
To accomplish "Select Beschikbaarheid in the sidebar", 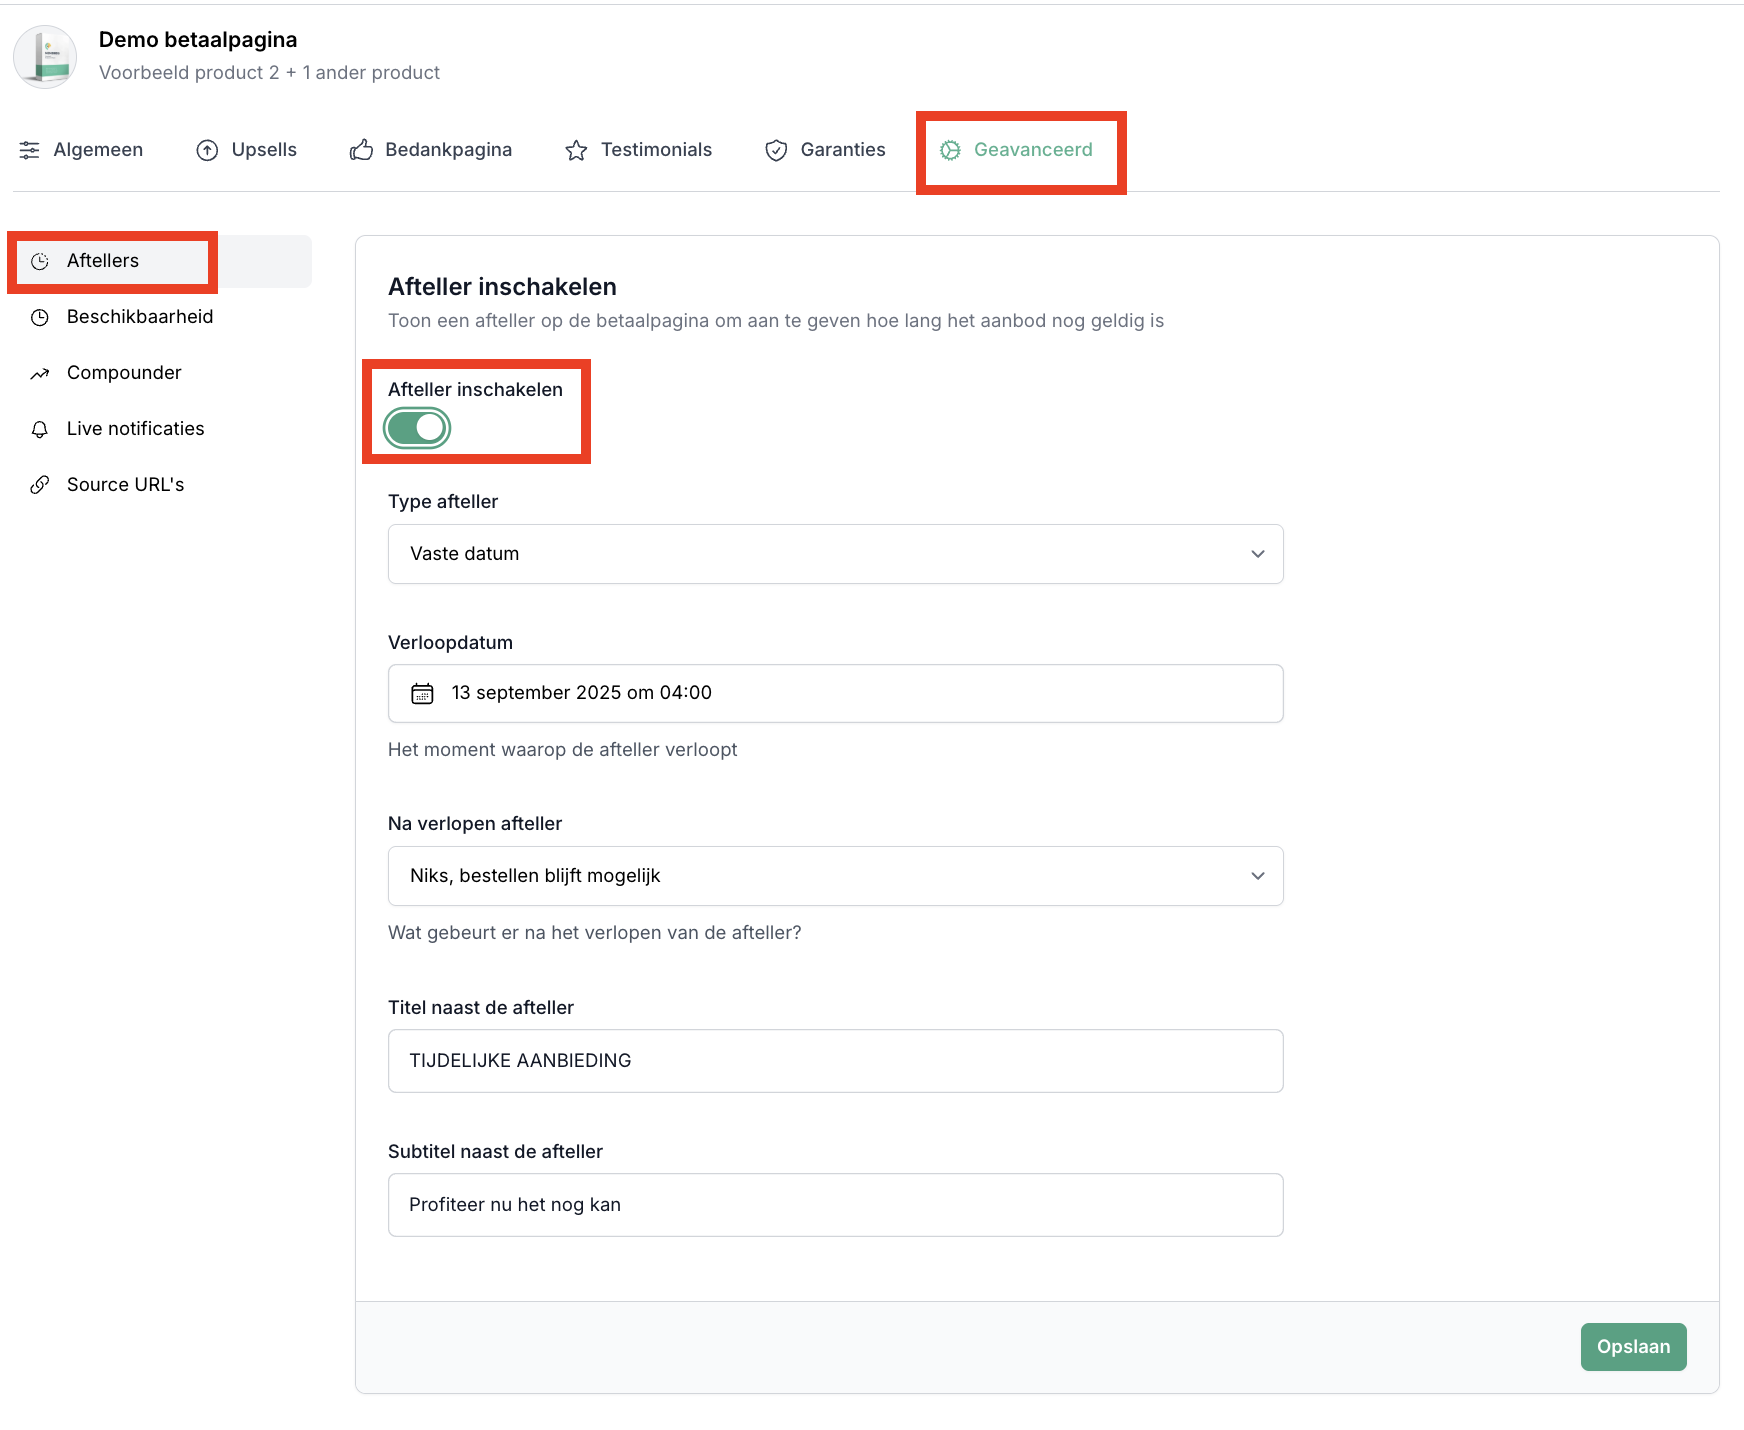I will tap(140, 317).
